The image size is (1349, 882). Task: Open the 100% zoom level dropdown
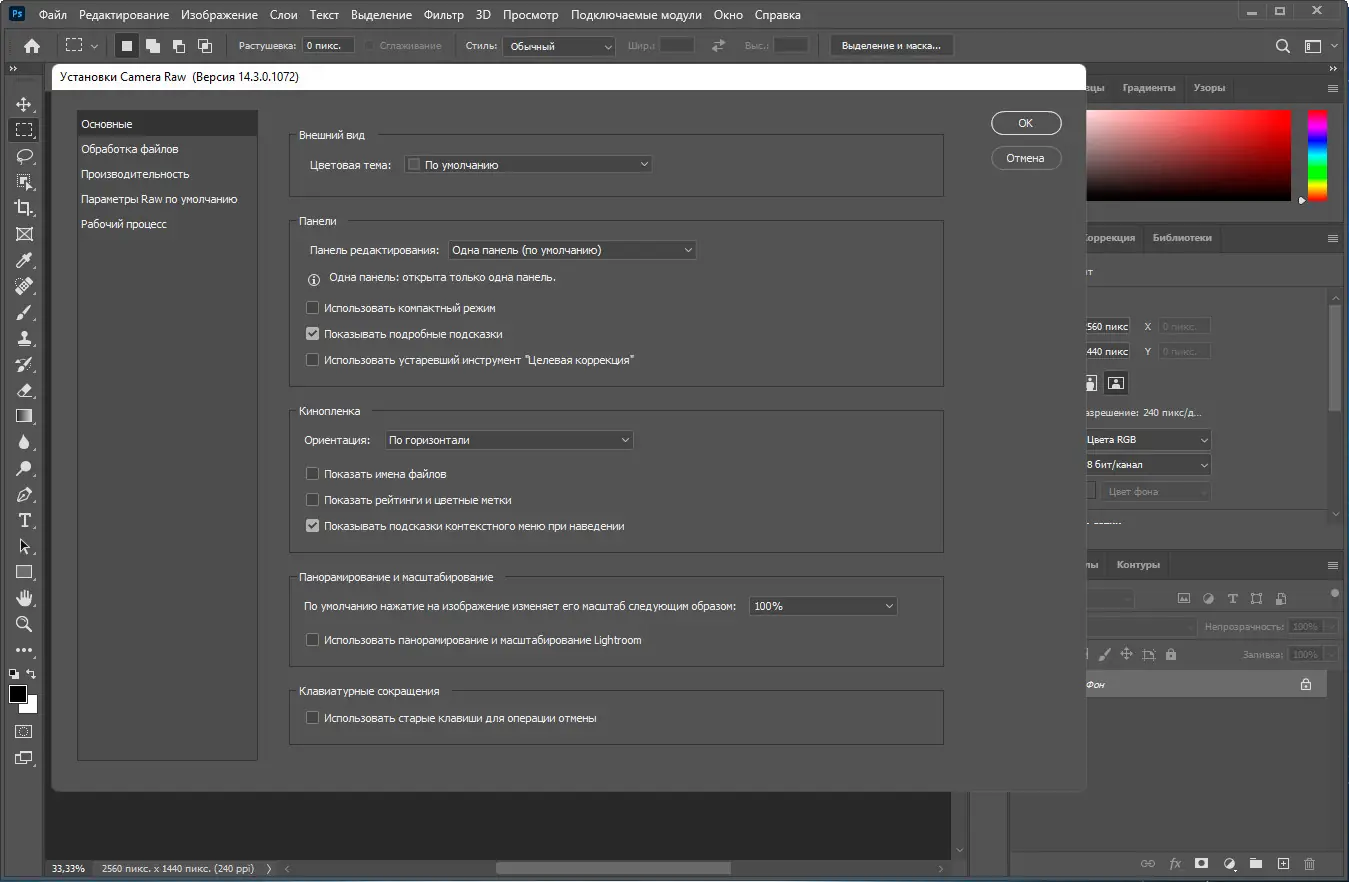point(823,606)
